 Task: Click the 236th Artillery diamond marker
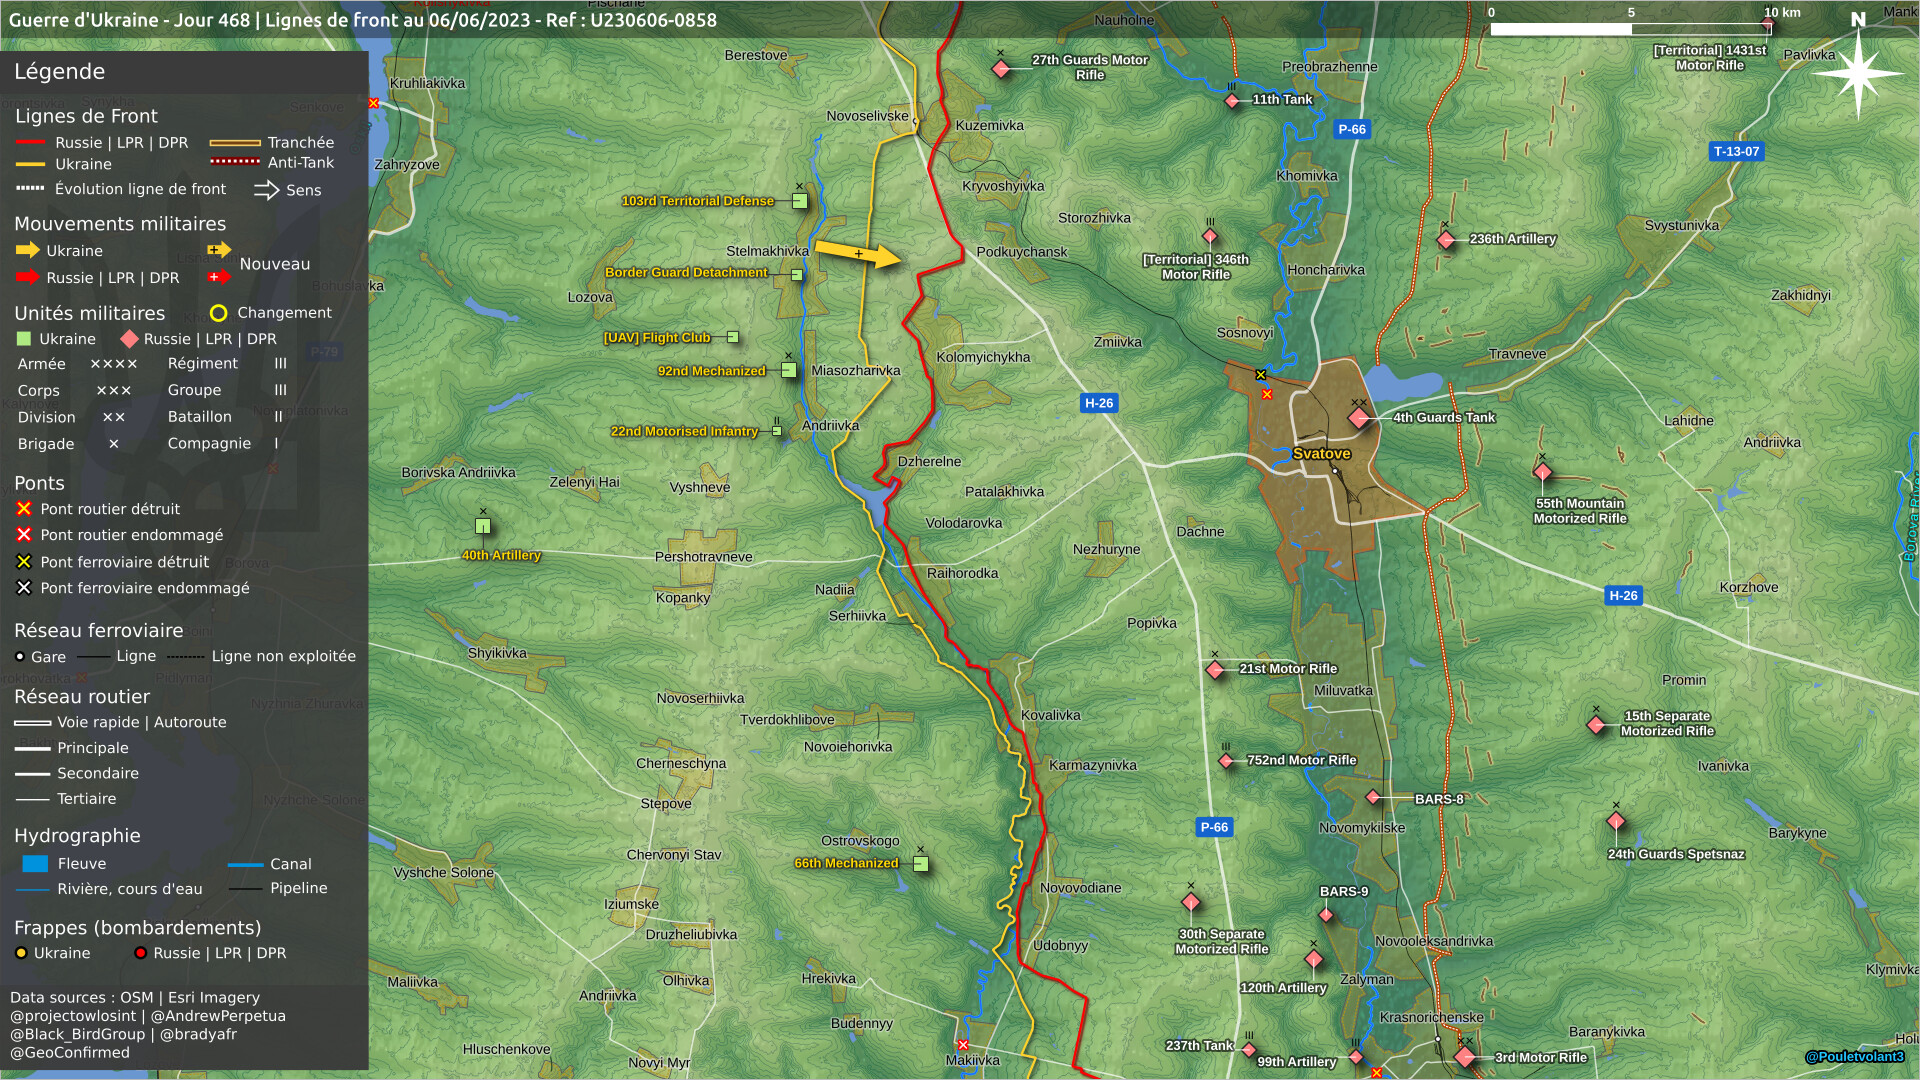(x=1446, y=240)
